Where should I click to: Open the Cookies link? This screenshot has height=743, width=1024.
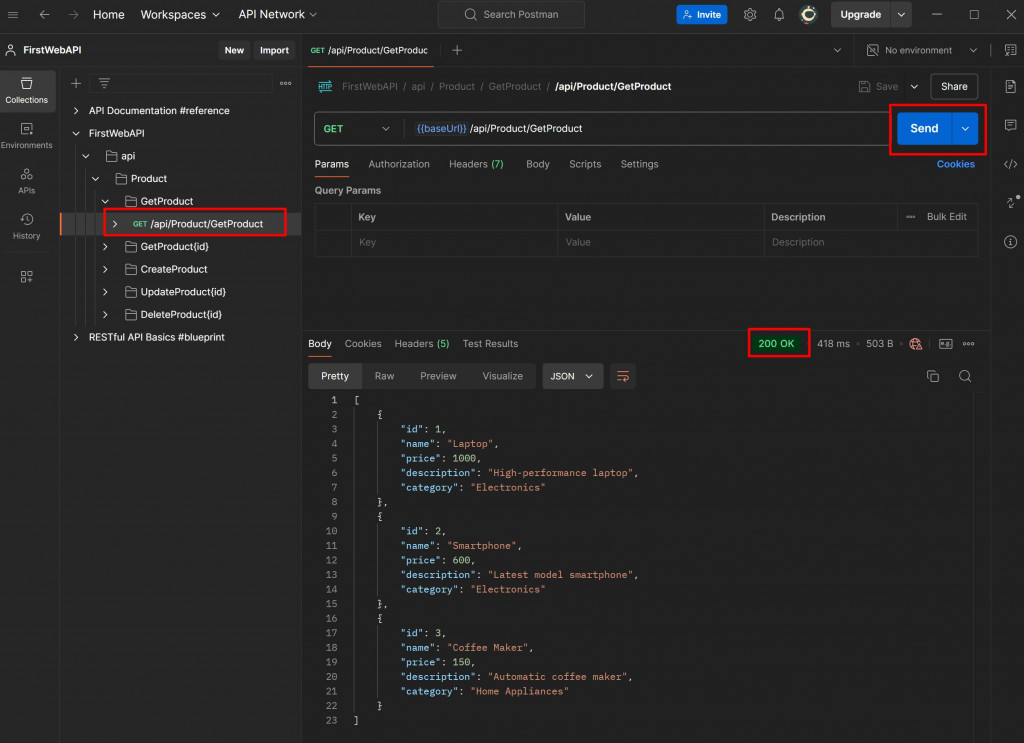[x=955, y=165]
